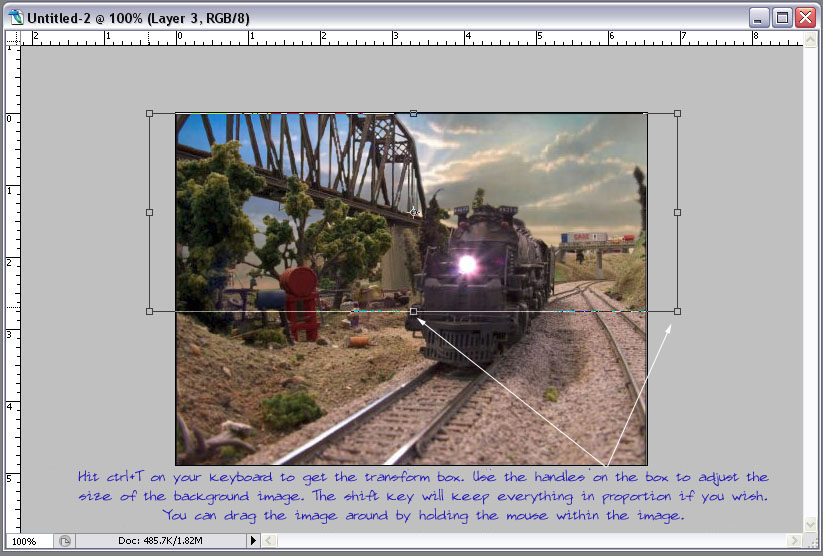Click the bottom-right transform box handle
Viewport: 823px width, 556px height.
coord(678,311)
